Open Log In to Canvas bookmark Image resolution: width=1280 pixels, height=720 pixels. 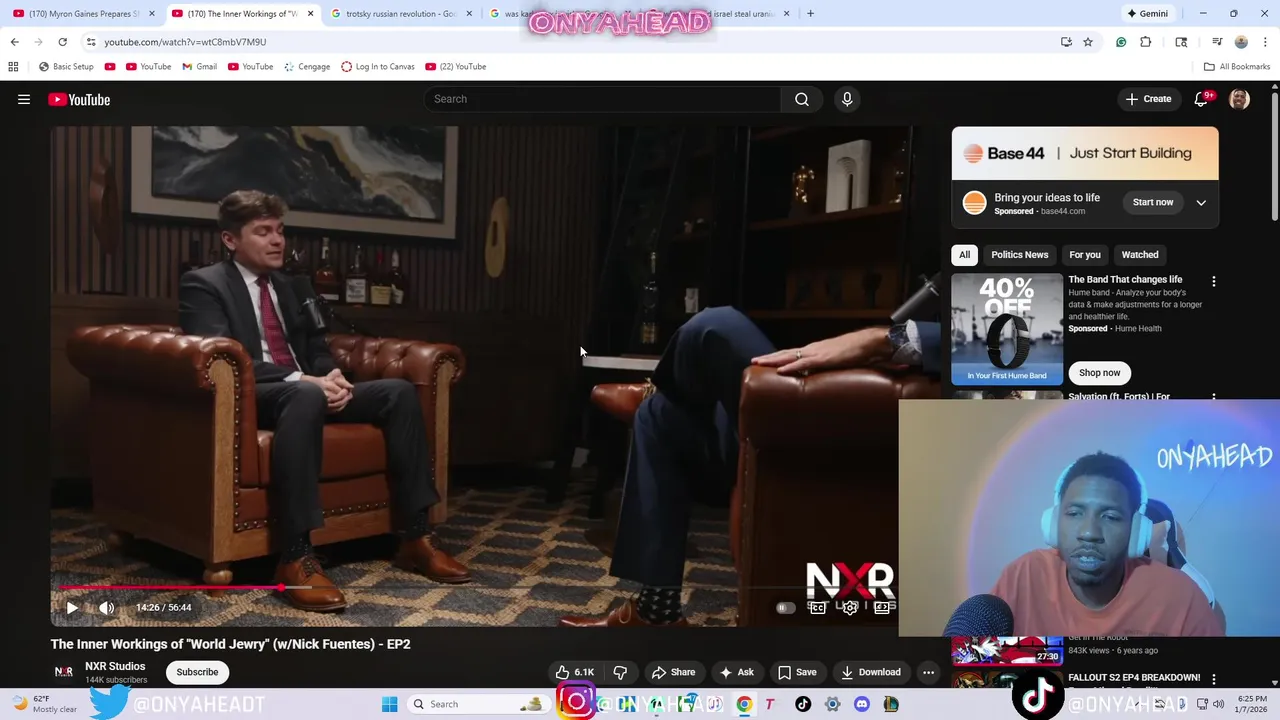(377, 67)
